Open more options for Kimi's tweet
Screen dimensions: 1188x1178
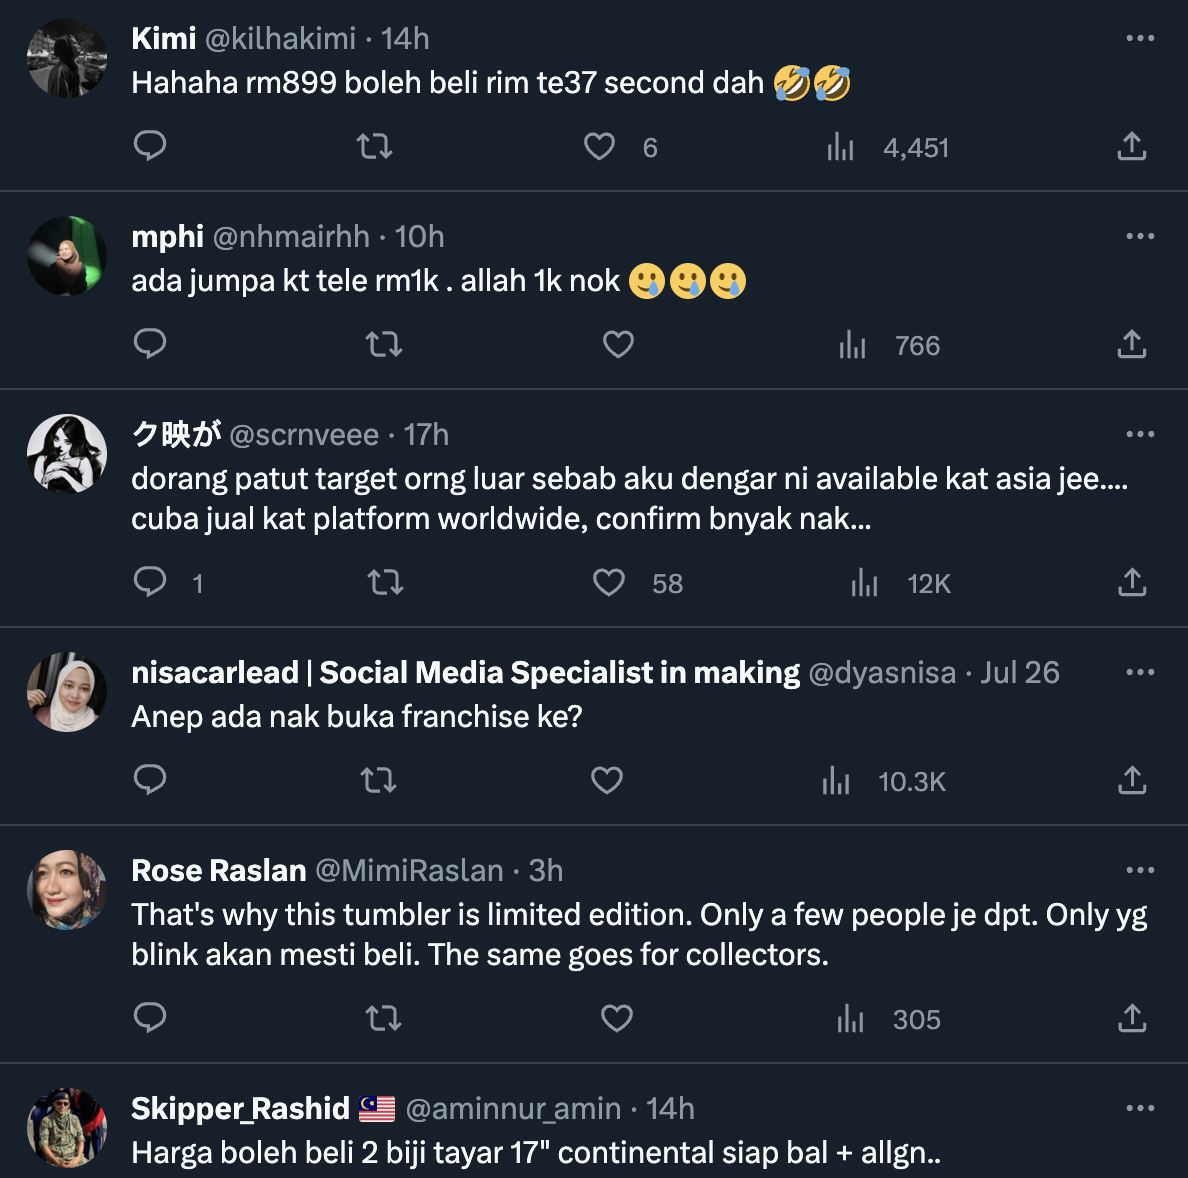(x=1140, y=38)
